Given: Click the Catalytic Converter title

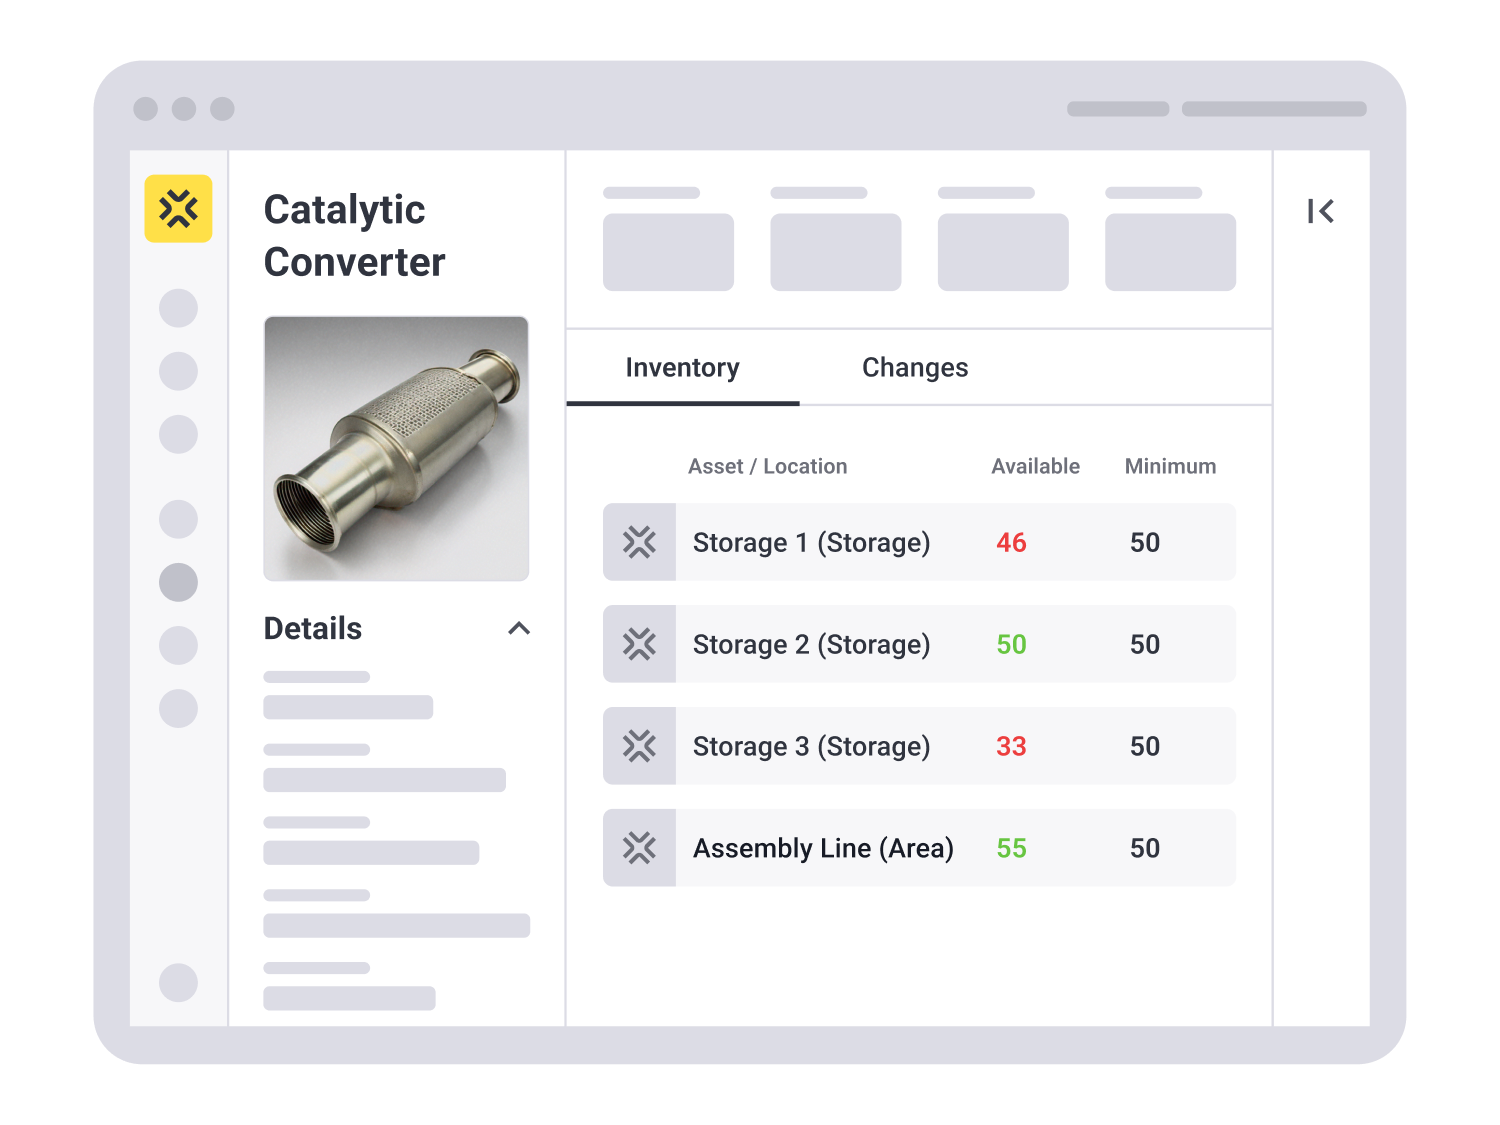Looking at the screenshot, I should [x=354, y=236].
